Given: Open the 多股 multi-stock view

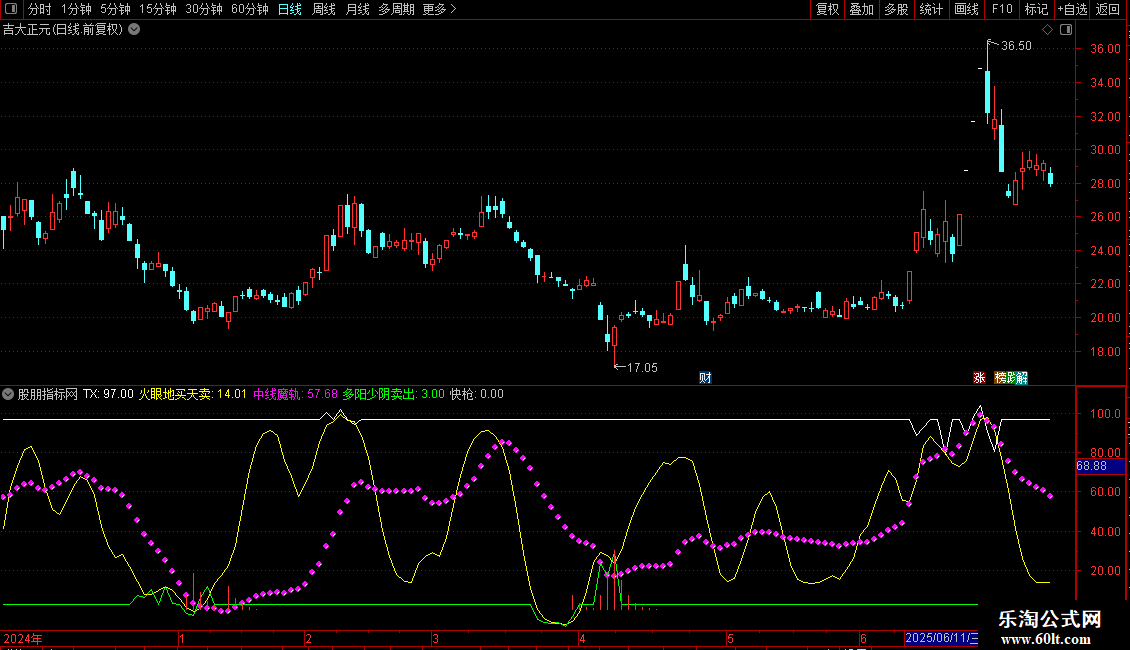Looking at the screenshot, I should pos(896,9).
